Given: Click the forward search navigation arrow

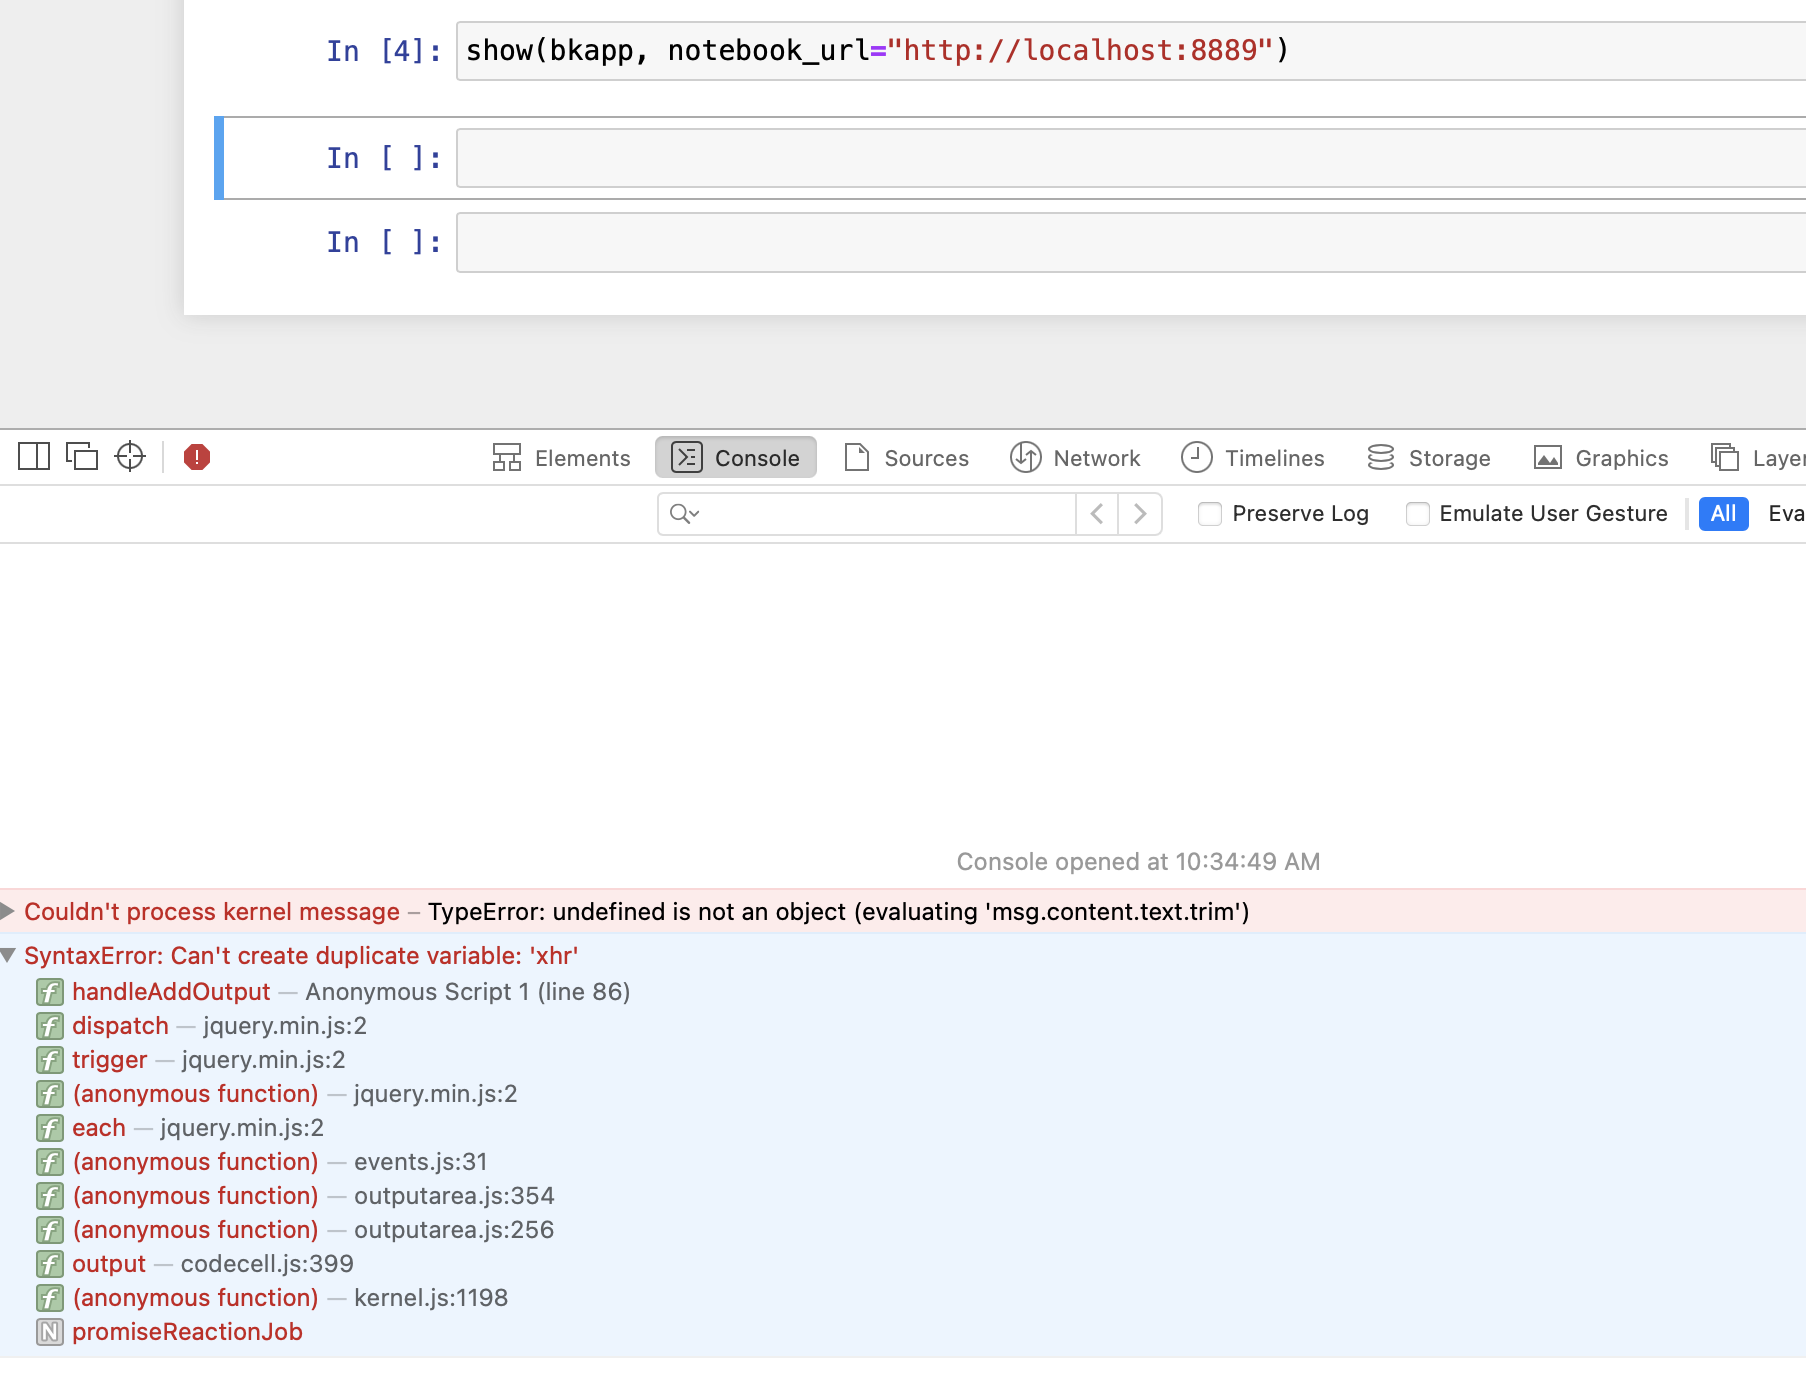Looking at the screenshot, I should (x=1140, y=513).
